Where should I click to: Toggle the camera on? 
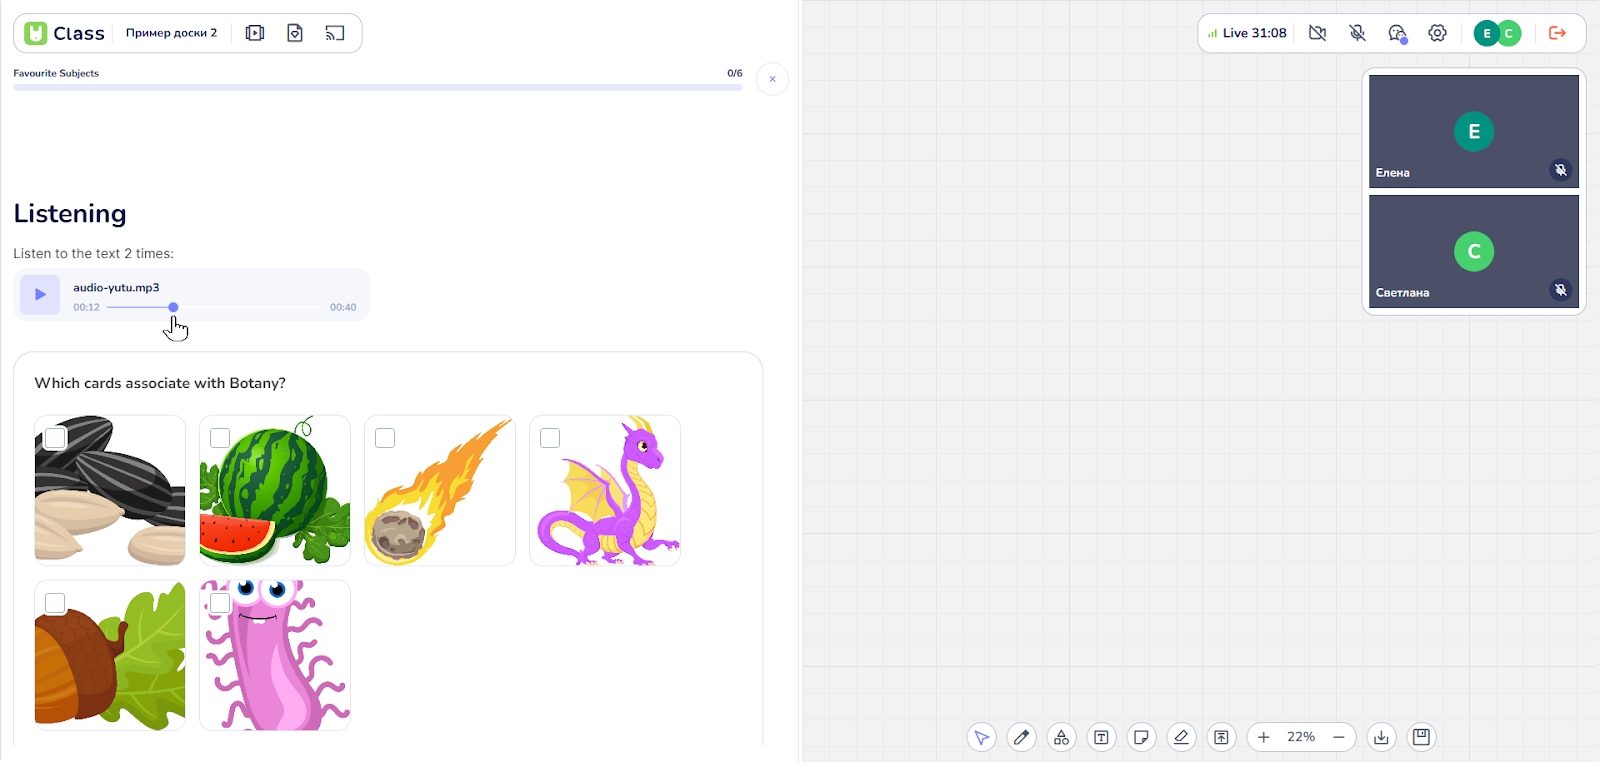click(1317, 33)
